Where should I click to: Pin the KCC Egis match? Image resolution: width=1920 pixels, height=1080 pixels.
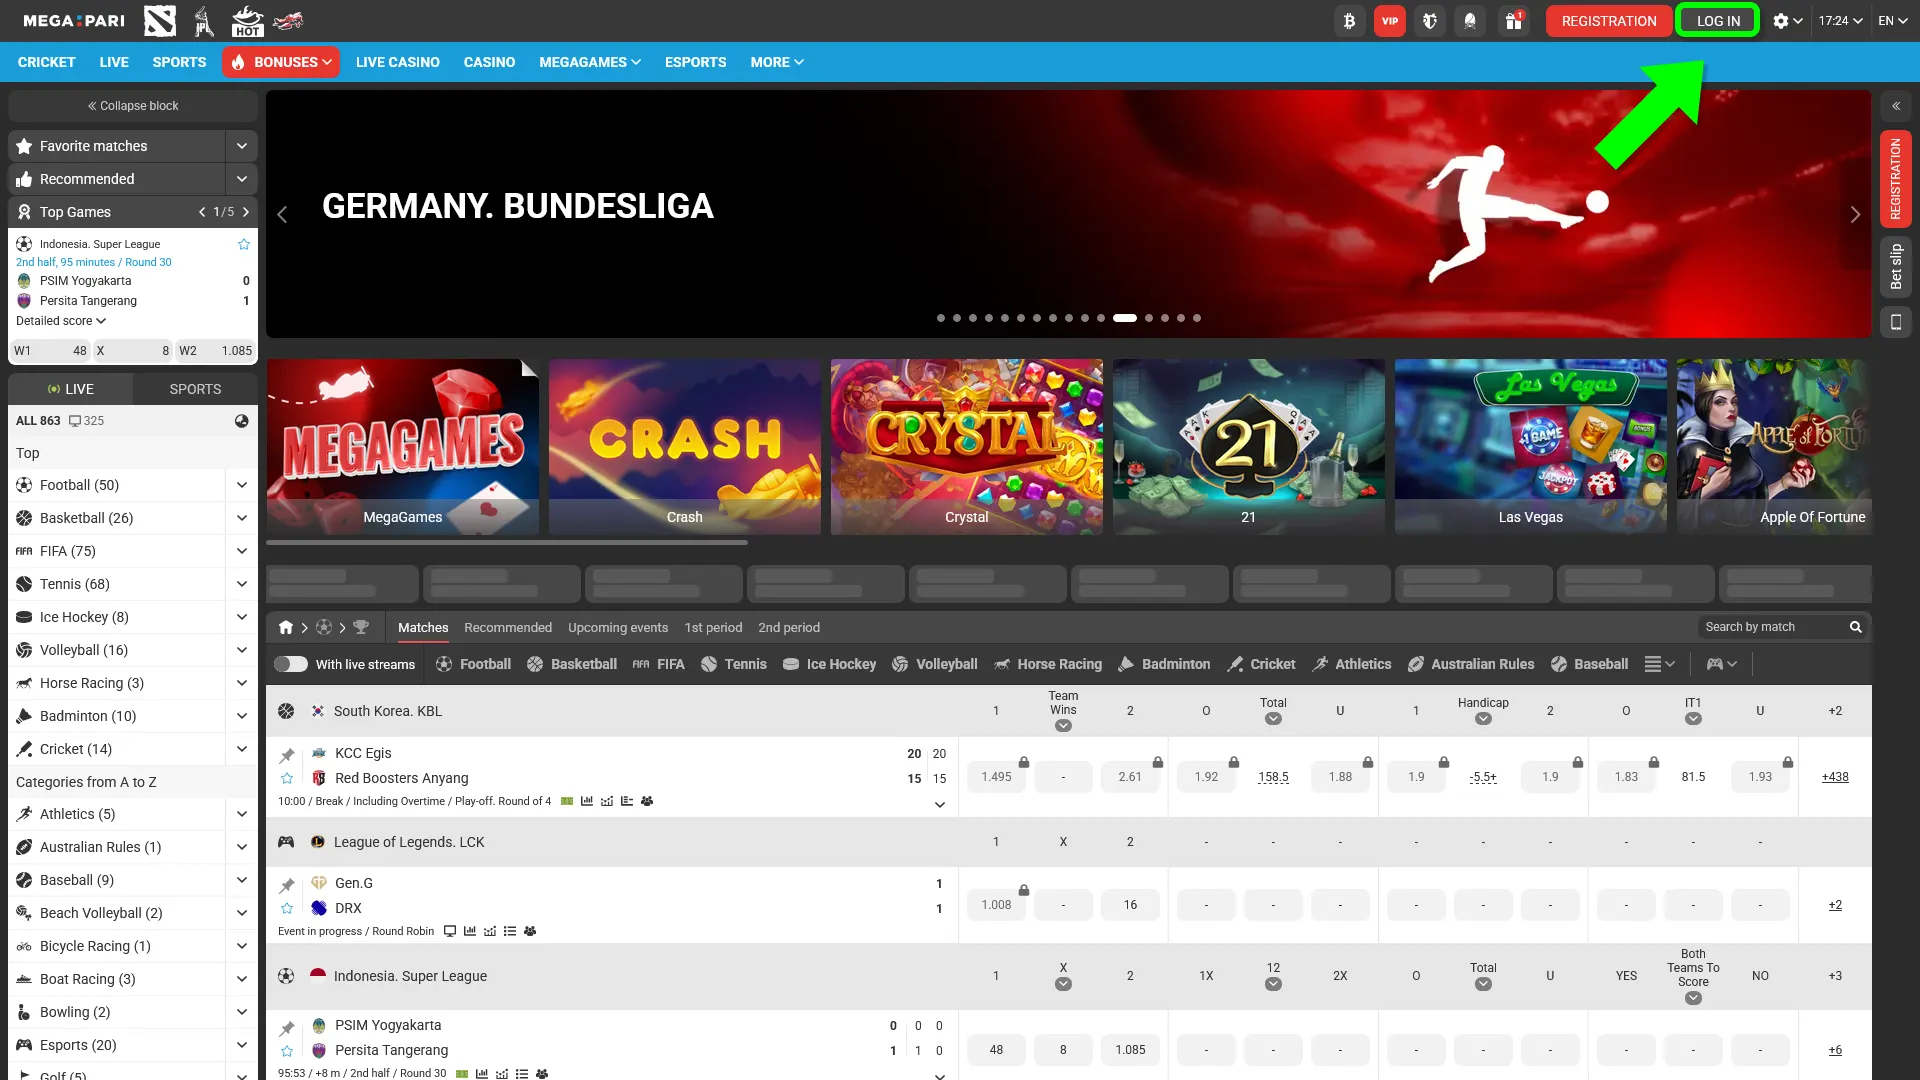(x=287, y=755)
